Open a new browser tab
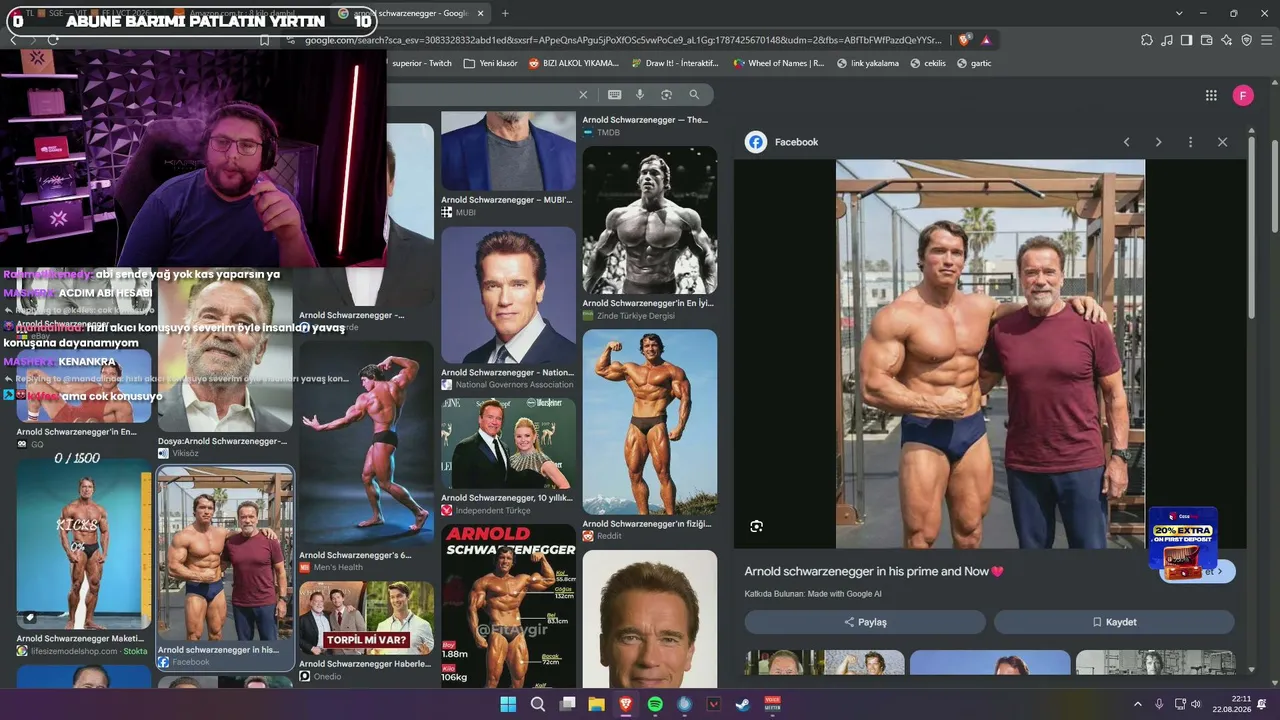This screenshot has height=720, width=1280. 505,13
